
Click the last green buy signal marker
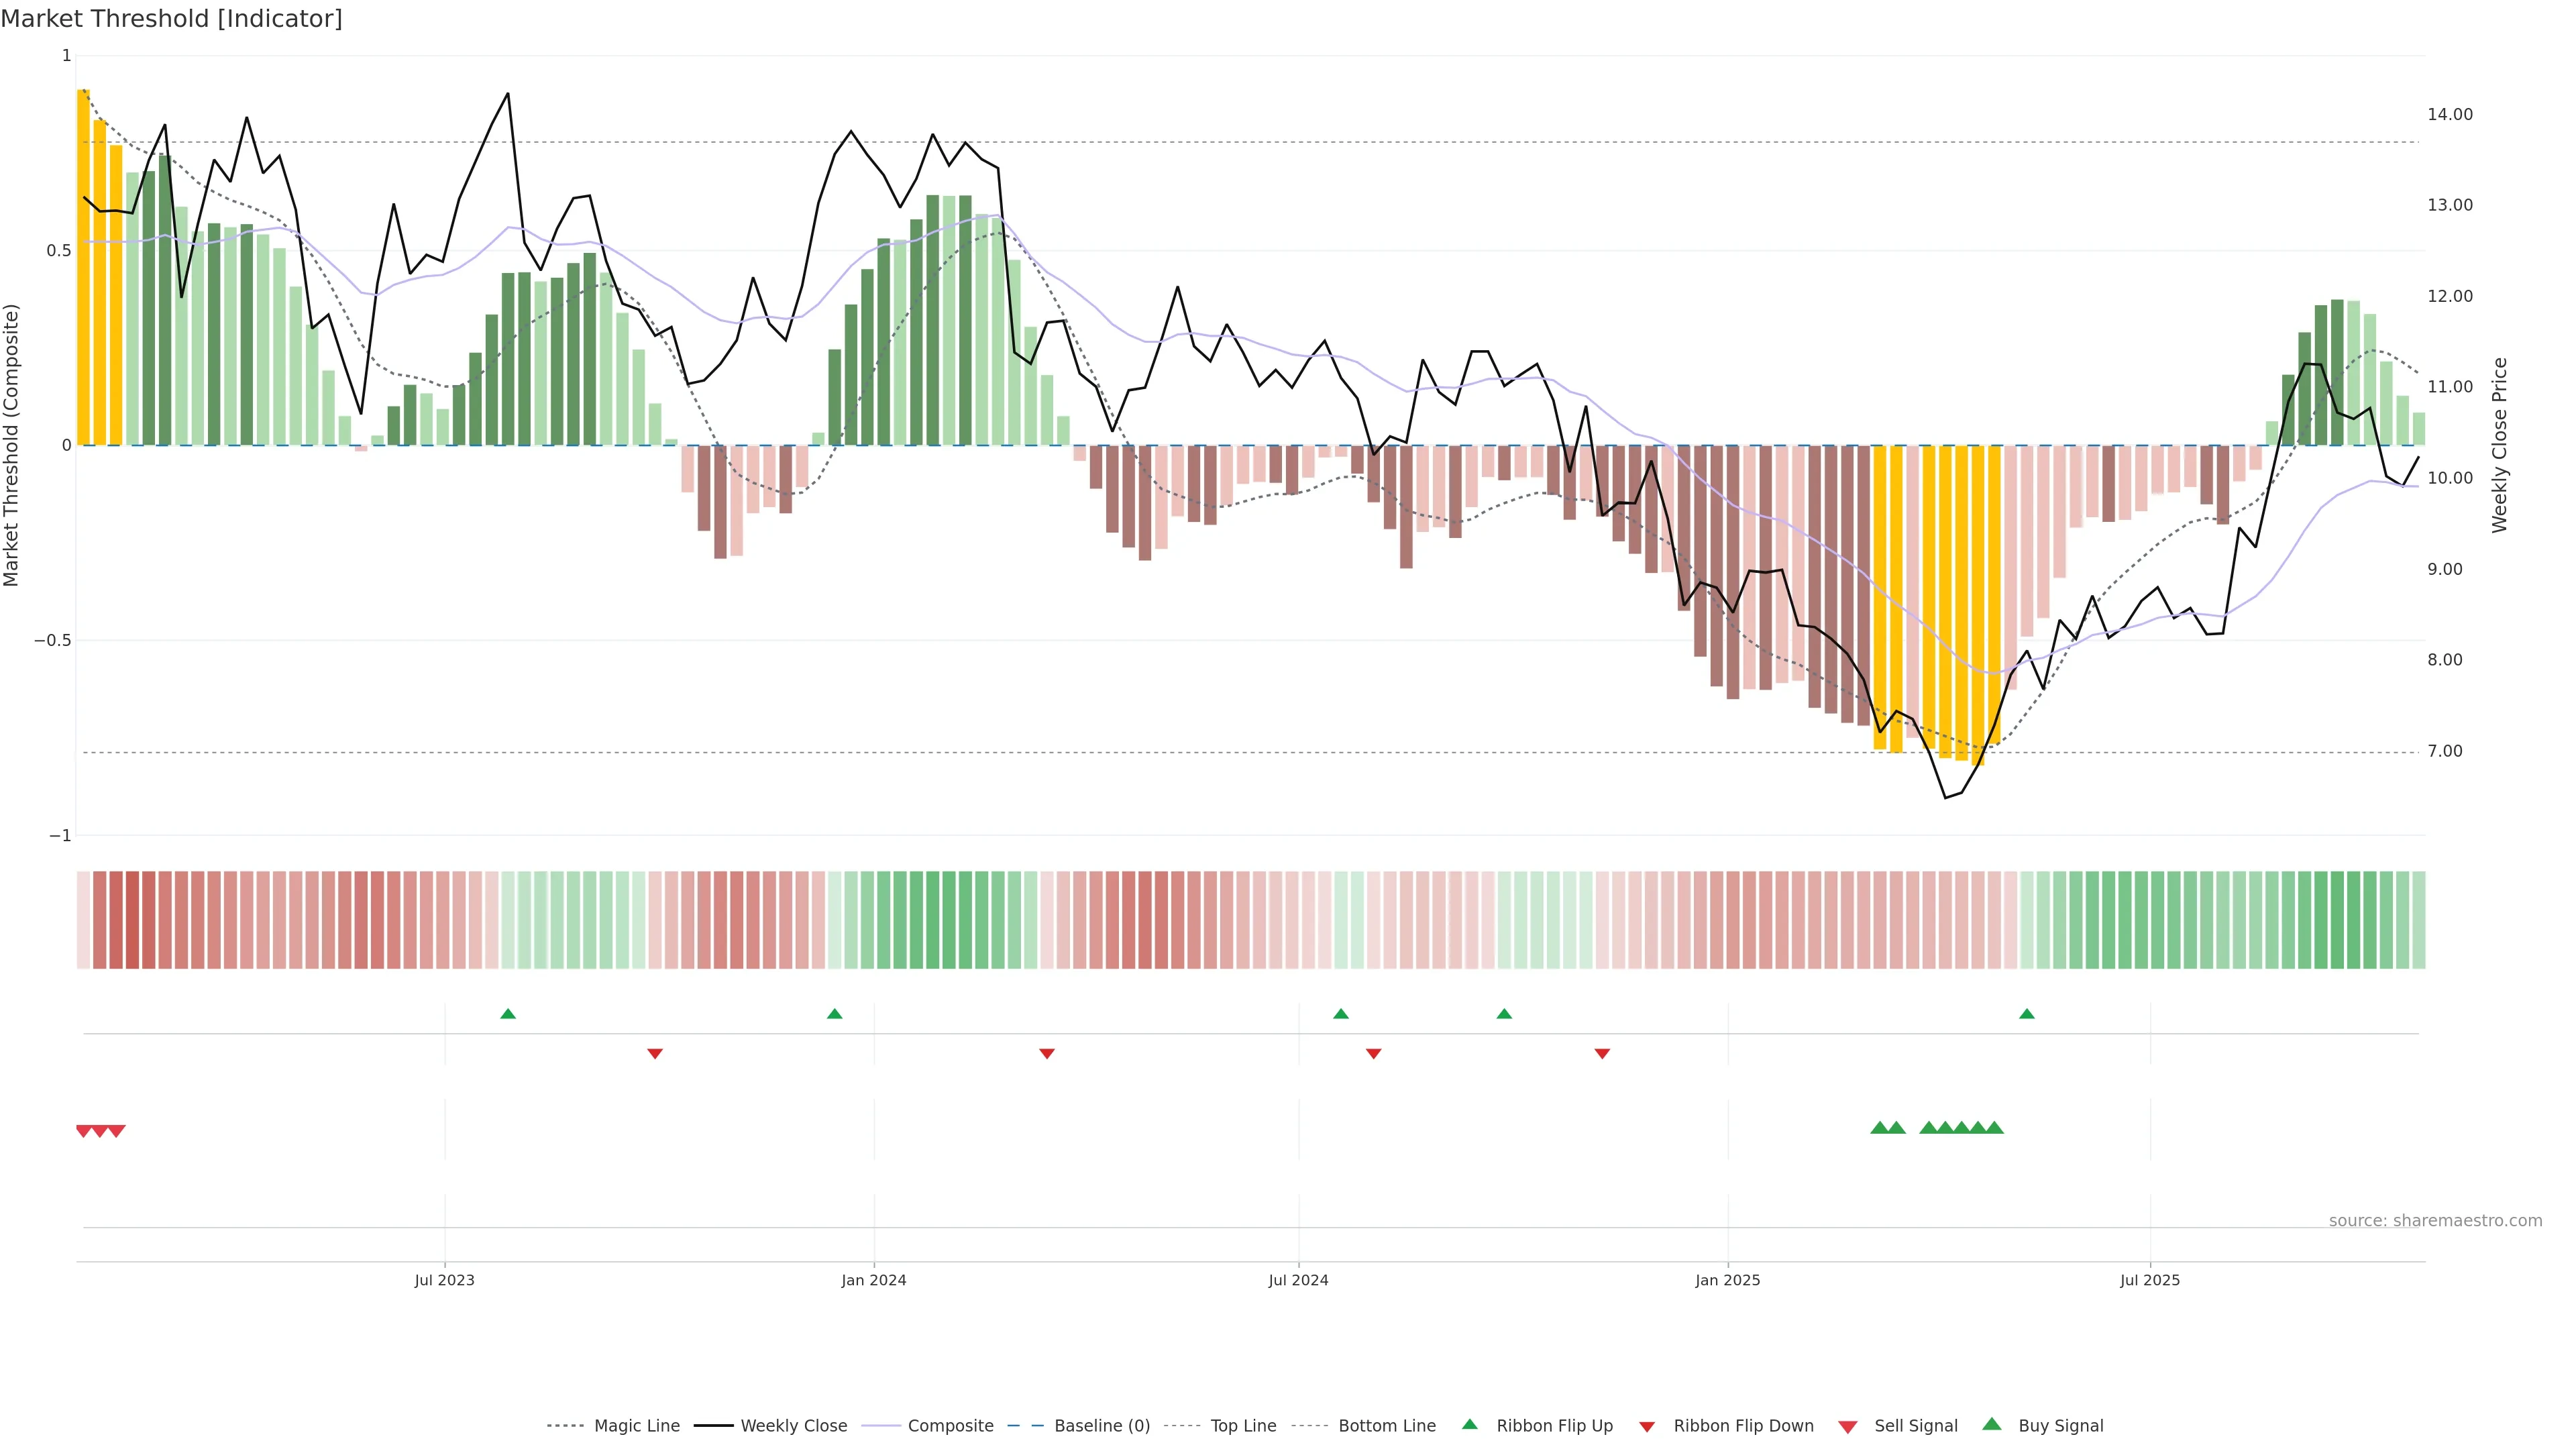click(x=1994, y=1128)
